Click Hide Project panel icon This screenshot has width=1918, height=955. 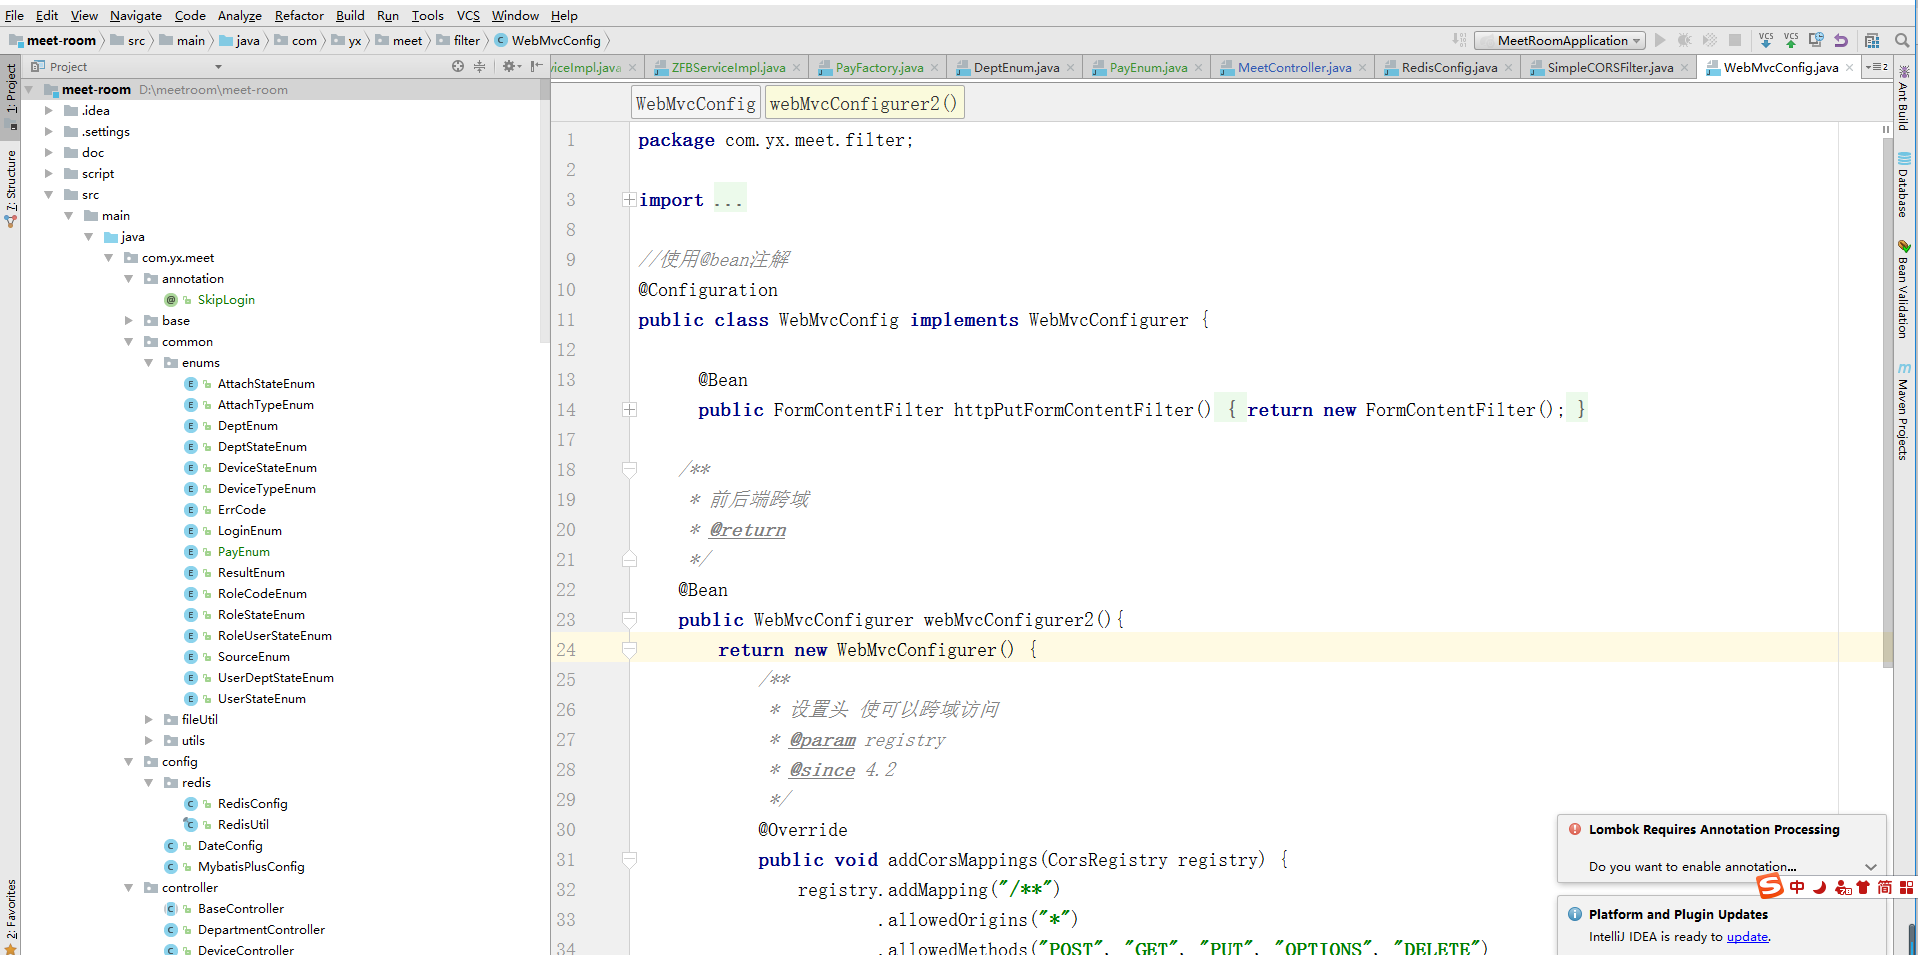coord(536,66)
